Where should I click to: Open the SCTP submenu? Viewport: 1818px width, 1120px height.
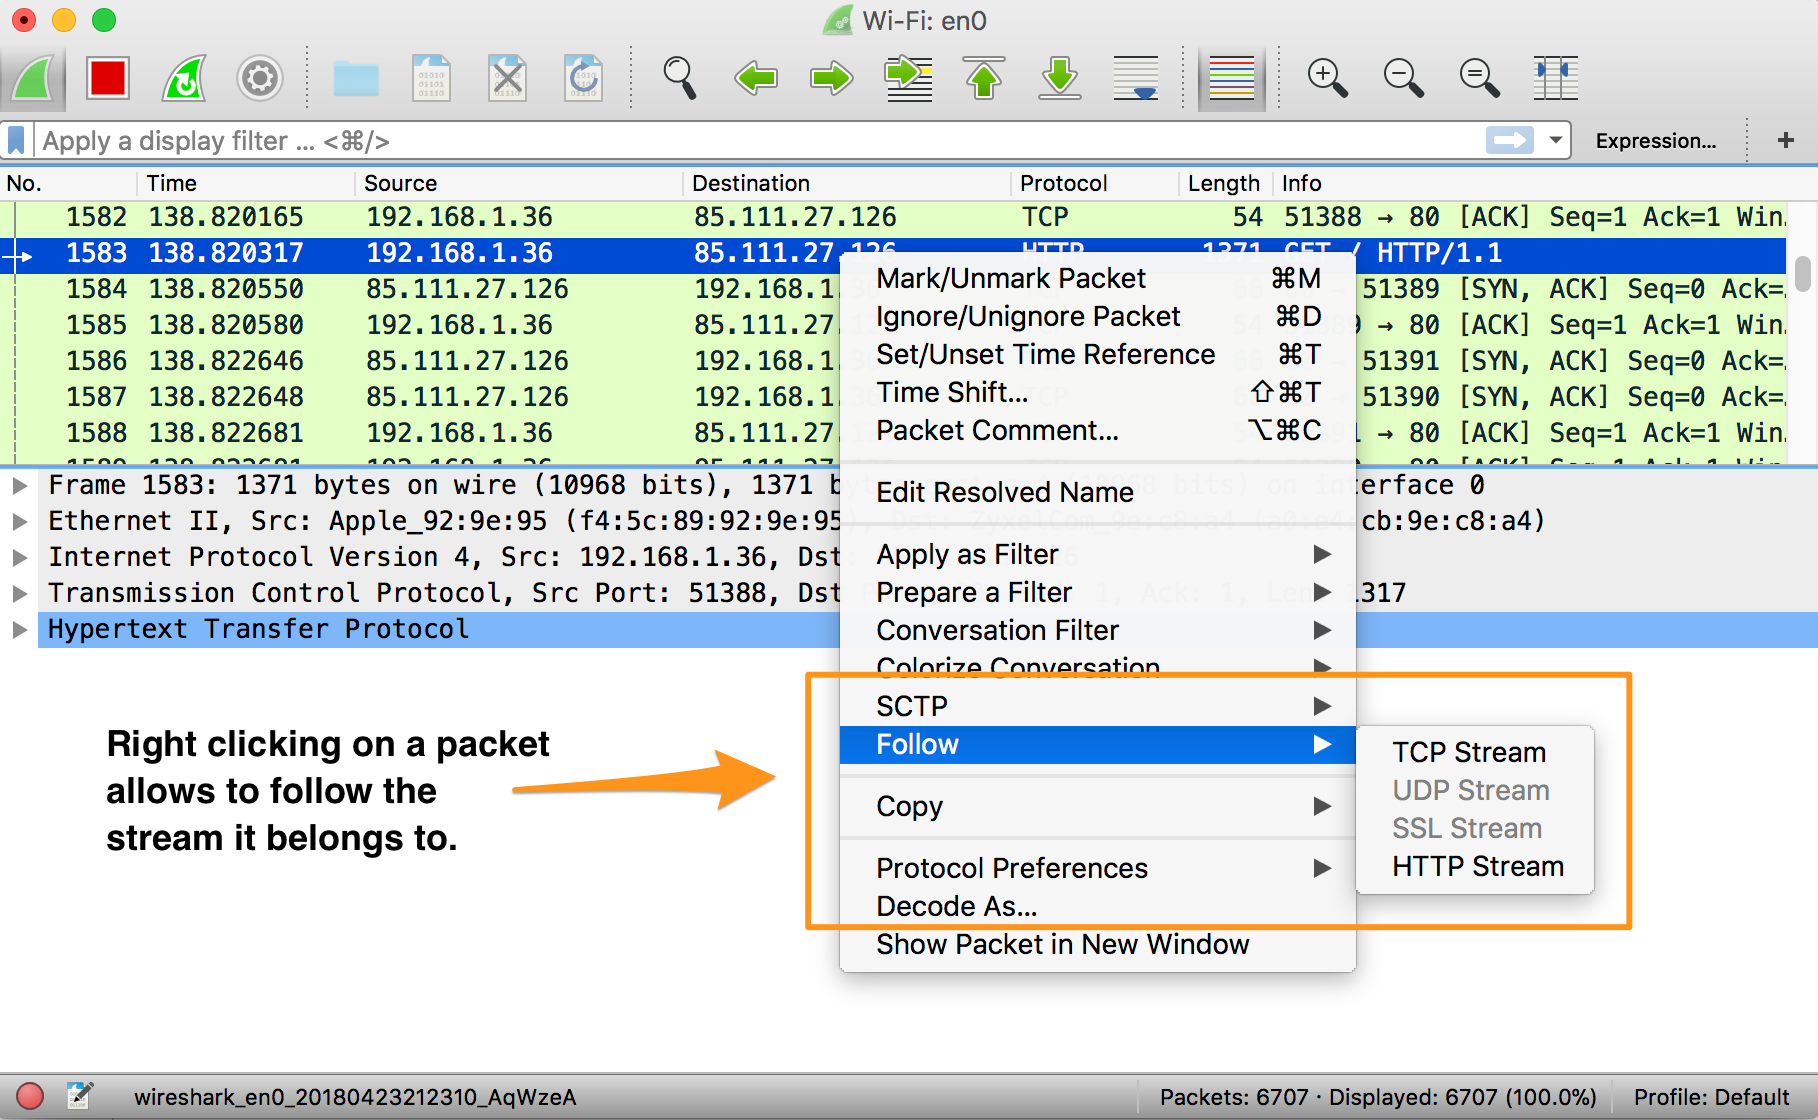point(1097,706)
